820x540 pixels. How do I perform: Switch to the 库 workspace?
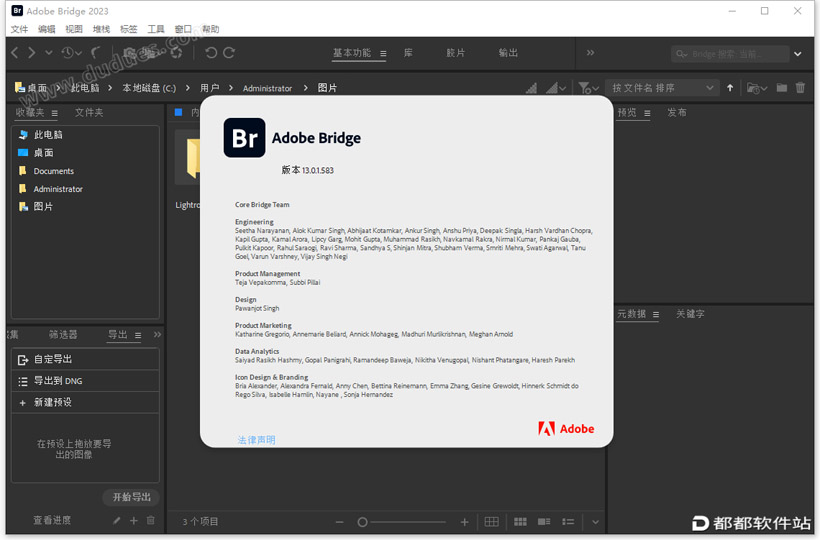coord(408,53)
